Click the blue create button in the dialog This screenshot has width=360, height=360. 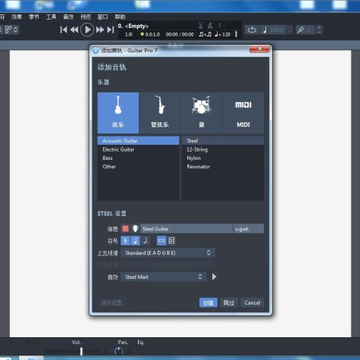pos(208,303)
